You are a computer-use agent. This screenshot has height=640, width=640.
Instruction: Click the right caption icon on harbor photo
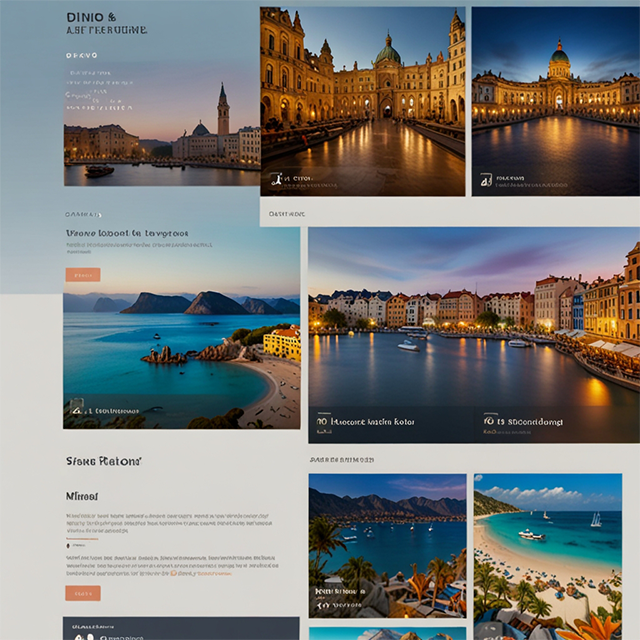489,422
